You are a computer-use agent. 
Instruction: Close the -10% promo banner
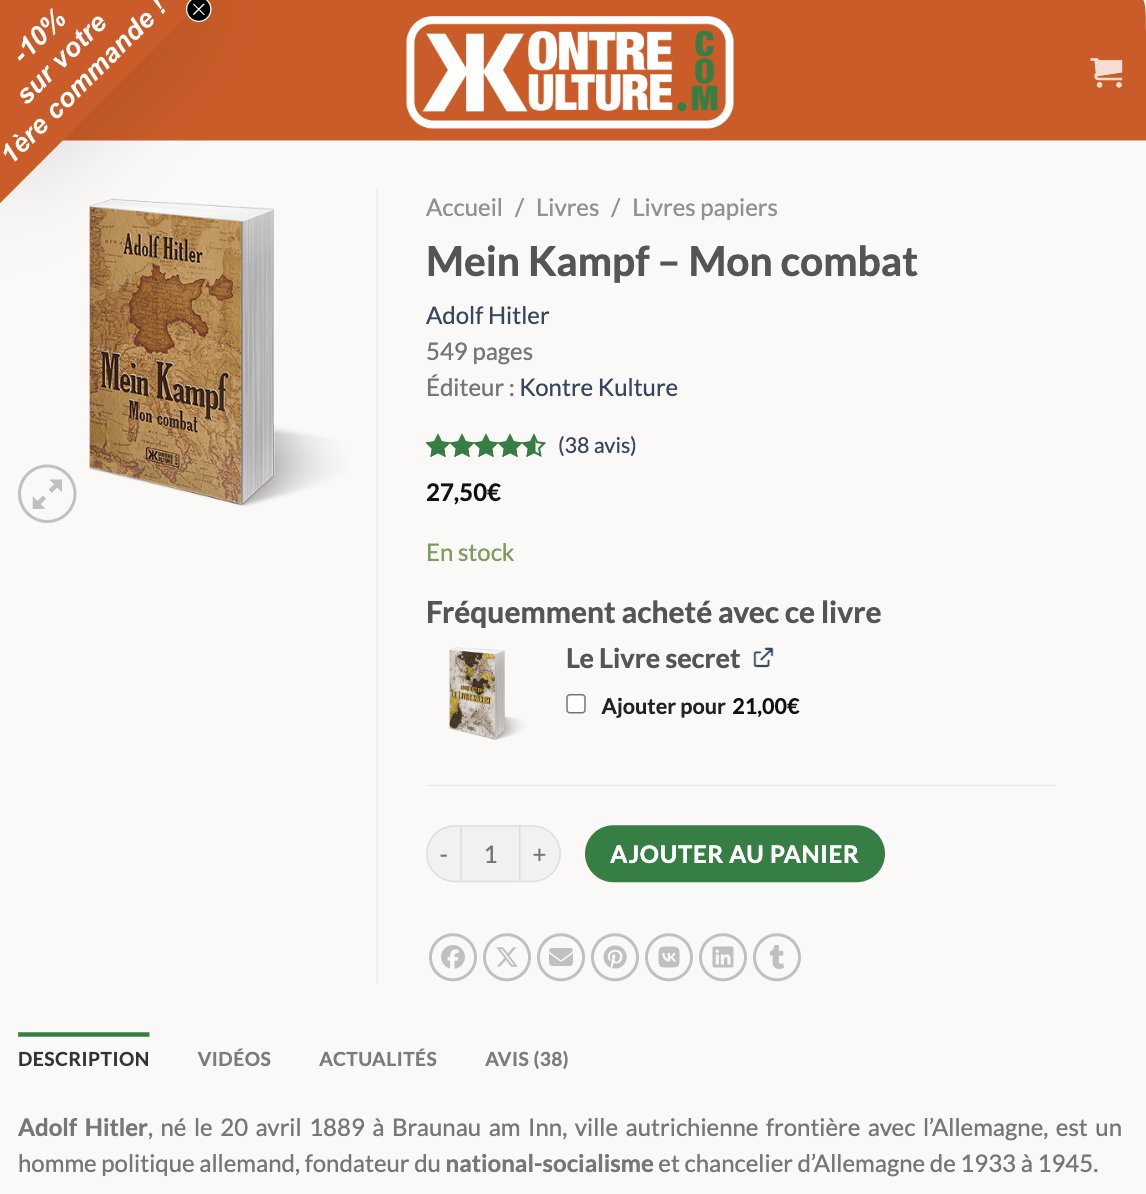[x=199, y=10]
